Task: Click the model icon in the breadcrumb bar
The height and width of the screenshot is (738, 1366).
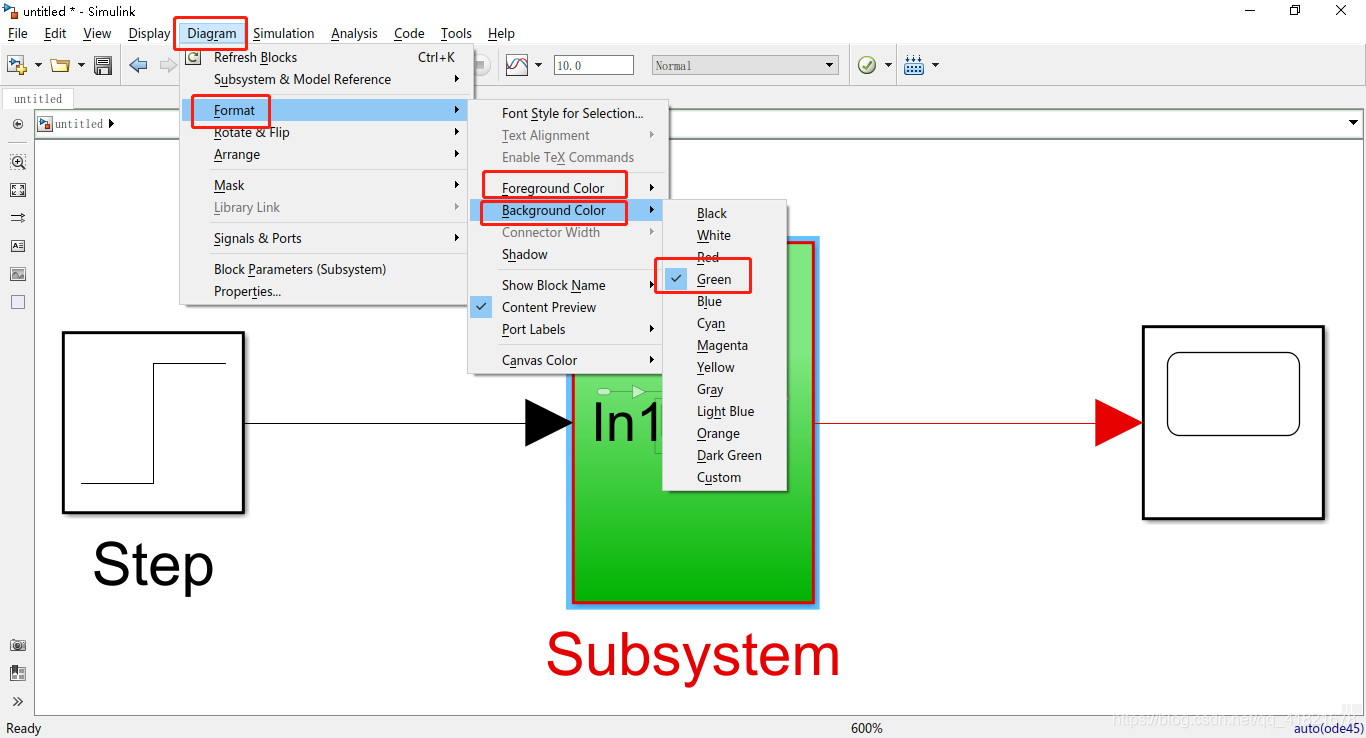Action: pos(45,124)
